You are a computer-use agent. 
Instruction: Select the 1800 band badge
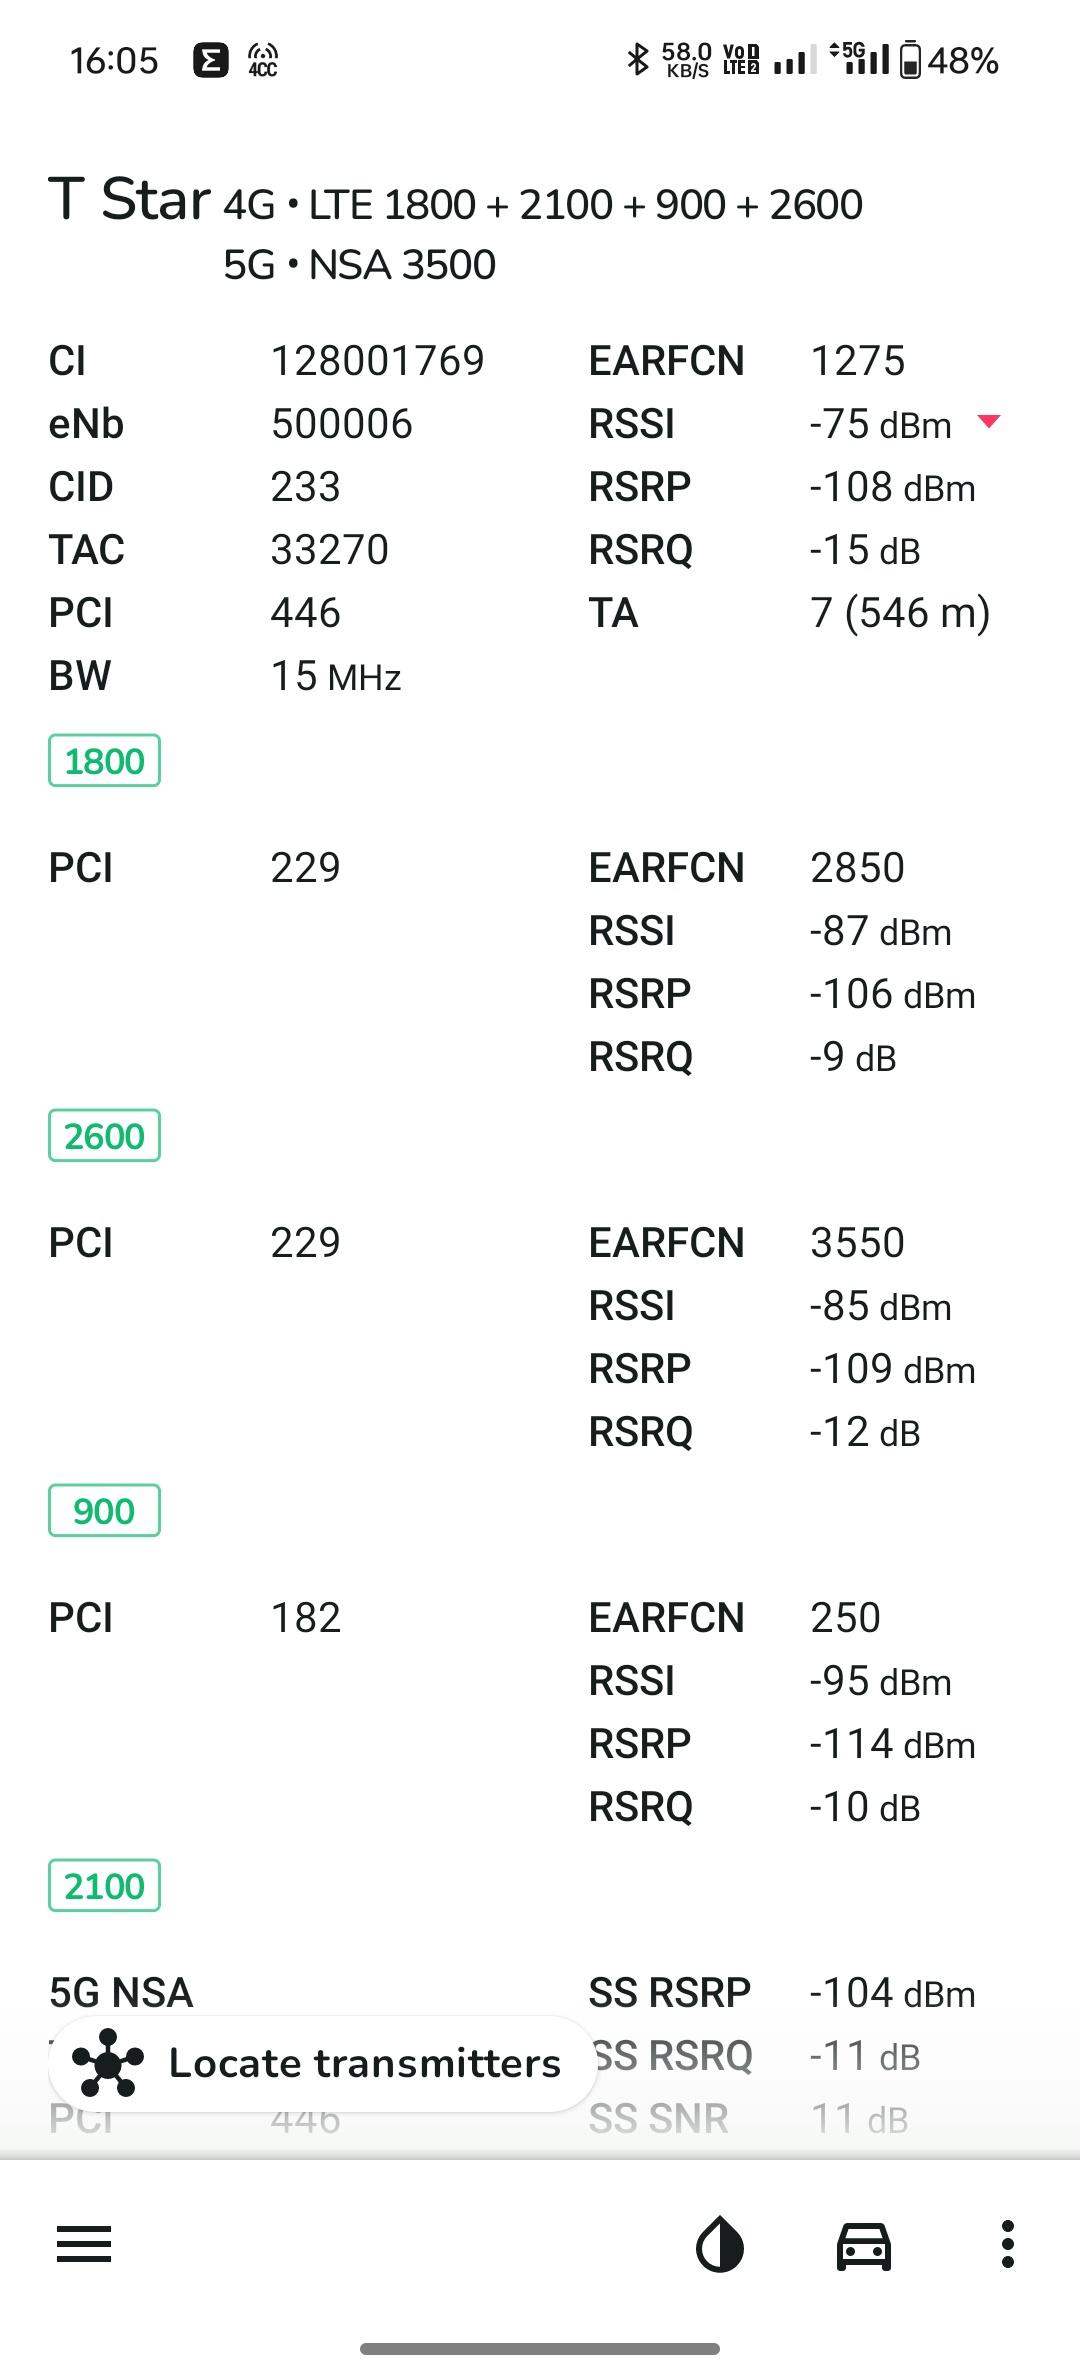coord(104,761)
